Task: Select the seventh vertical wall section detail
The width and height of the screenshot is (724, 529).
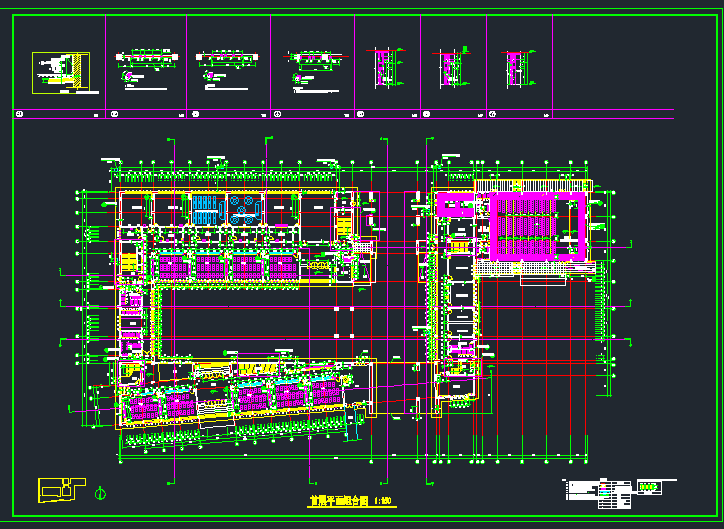Action: point(515,68)
